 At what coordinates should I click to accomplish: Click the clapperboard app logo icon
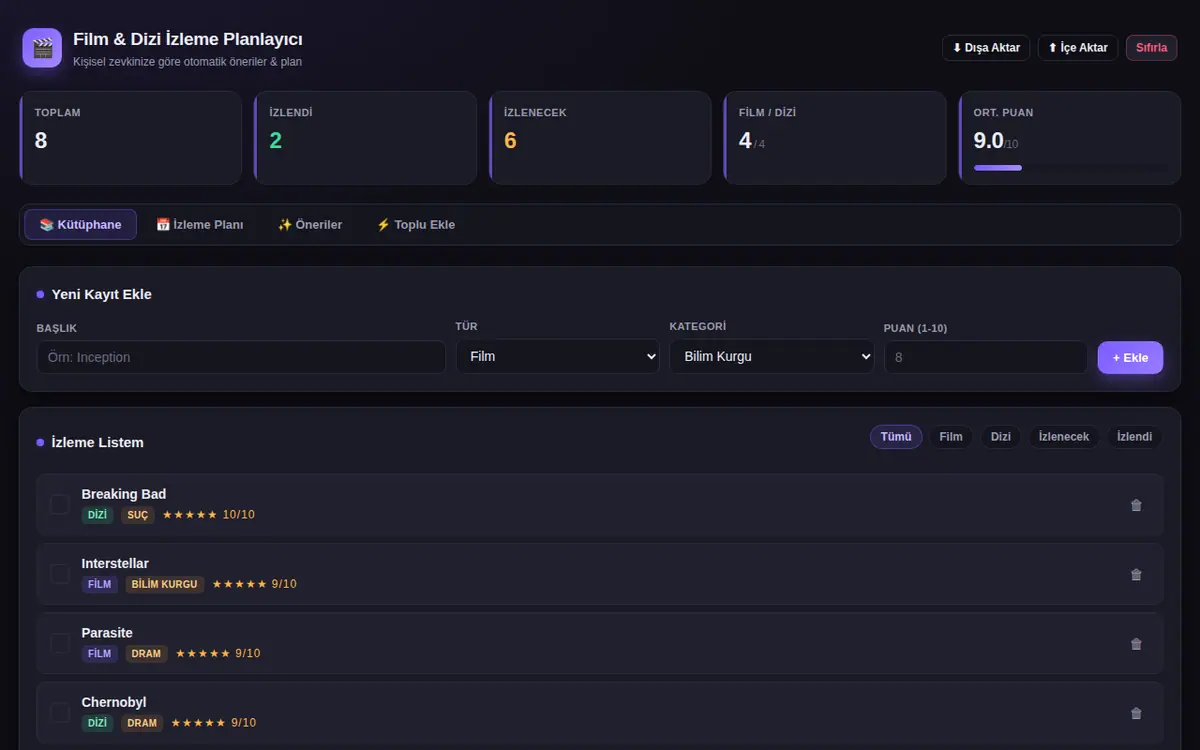(42, 47)
